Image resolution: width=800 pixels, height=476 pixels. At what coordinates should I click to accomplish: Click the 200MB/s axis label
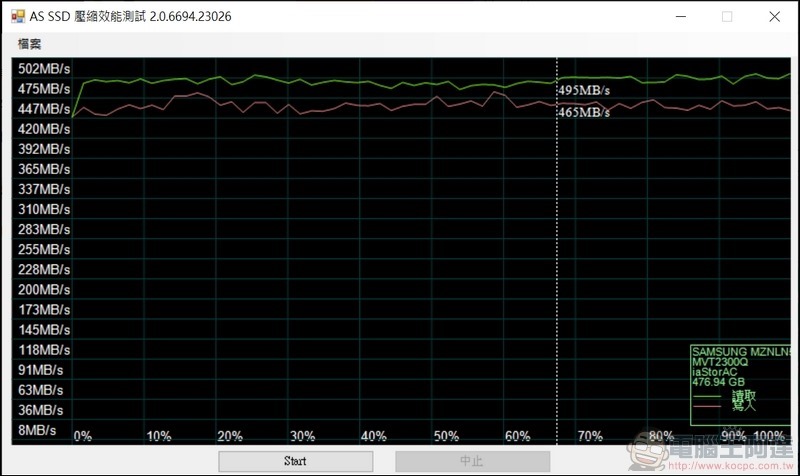pos(44,289)
